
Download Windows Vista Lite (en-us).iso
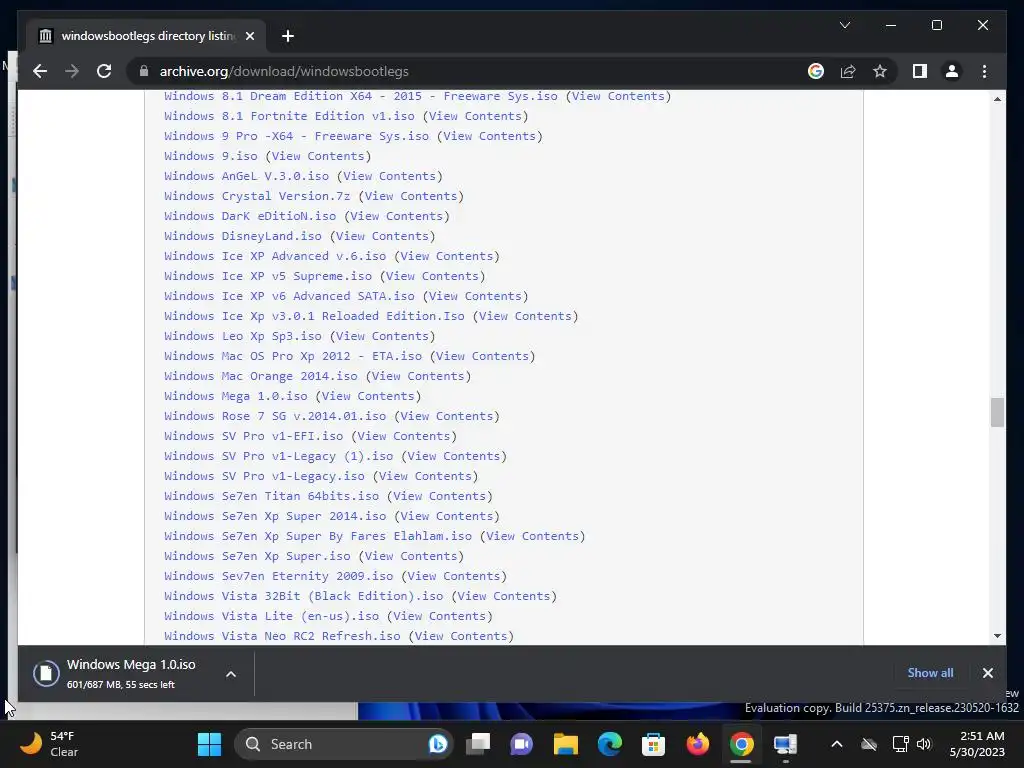pos(272,616)
